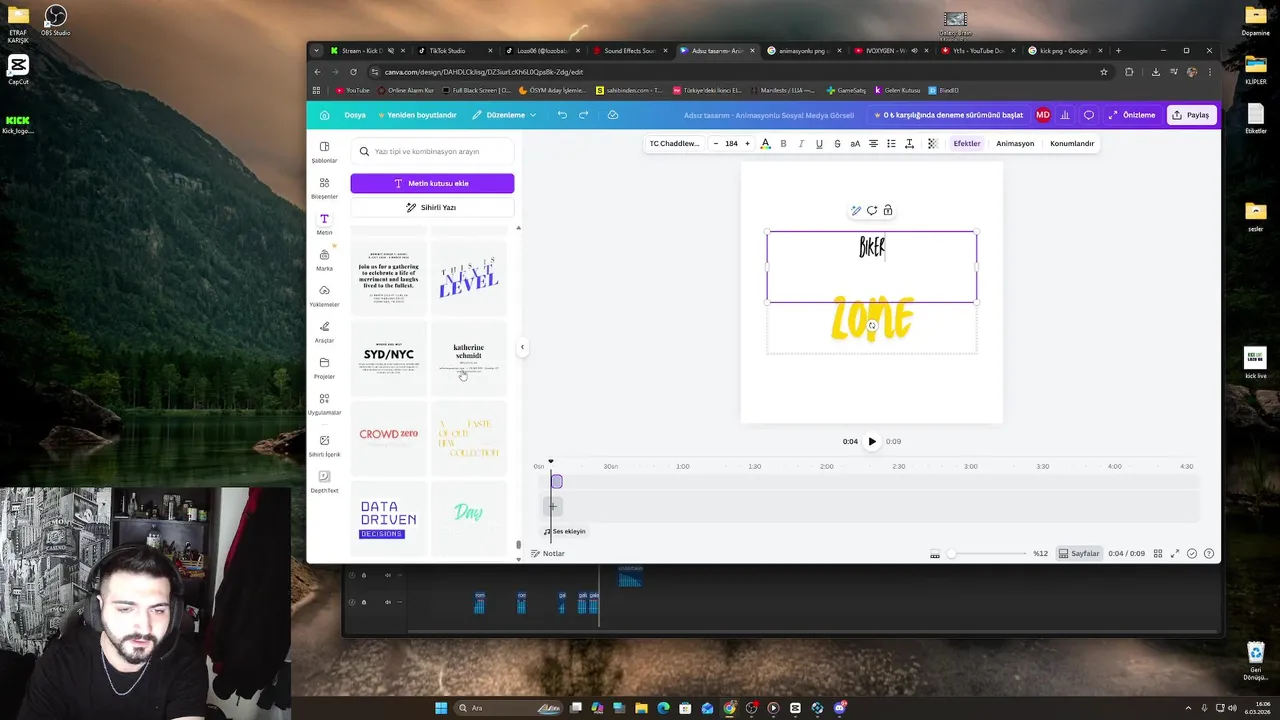Screen dimensions: 1280x720
Task: Open the text color picker
Action: [765, 143]
